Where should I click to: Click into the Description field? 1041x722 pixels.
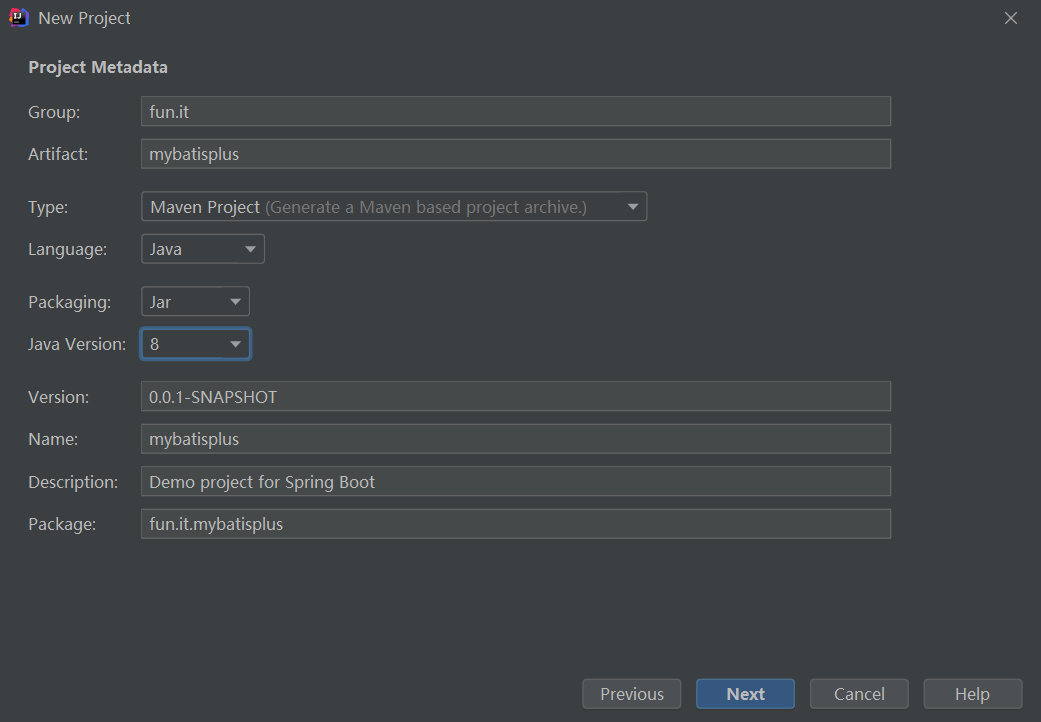pyautogui.click(x=515, y=482)
